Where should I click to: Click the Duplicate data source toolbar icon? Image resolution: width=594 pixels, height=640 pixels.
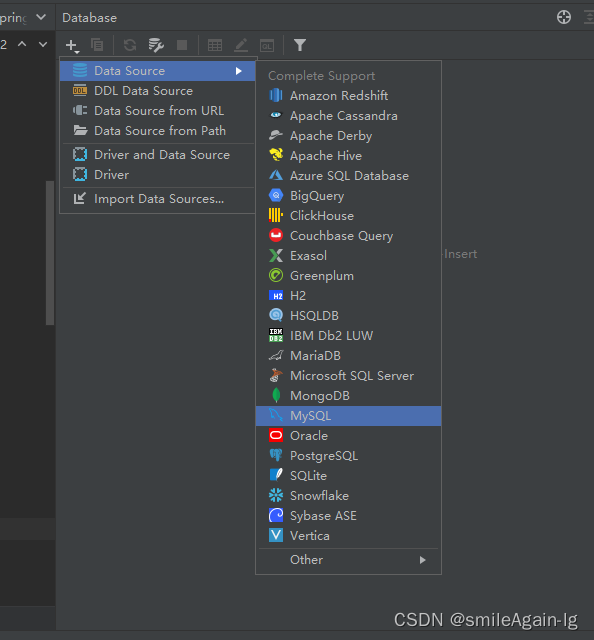[x=97, y=45]
